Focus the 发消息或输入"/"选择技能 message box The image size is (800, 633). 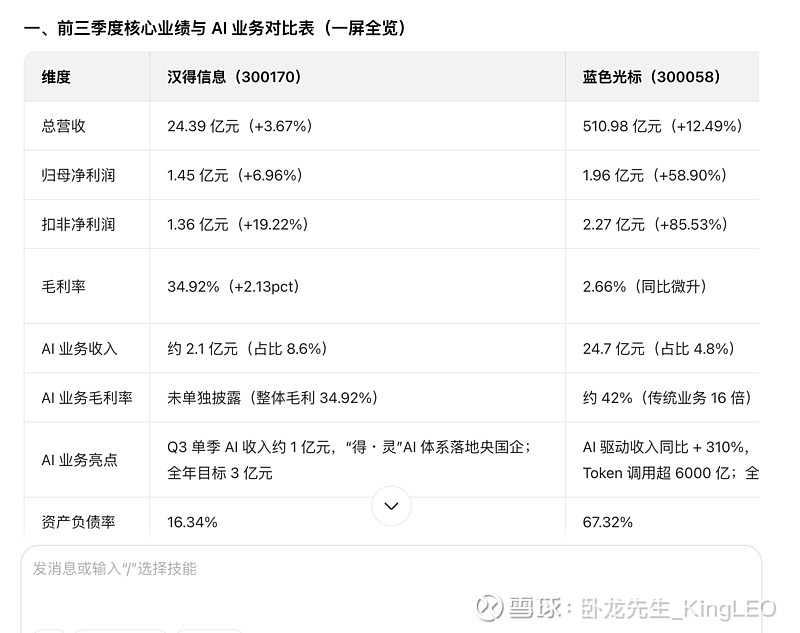pos(391,589)
